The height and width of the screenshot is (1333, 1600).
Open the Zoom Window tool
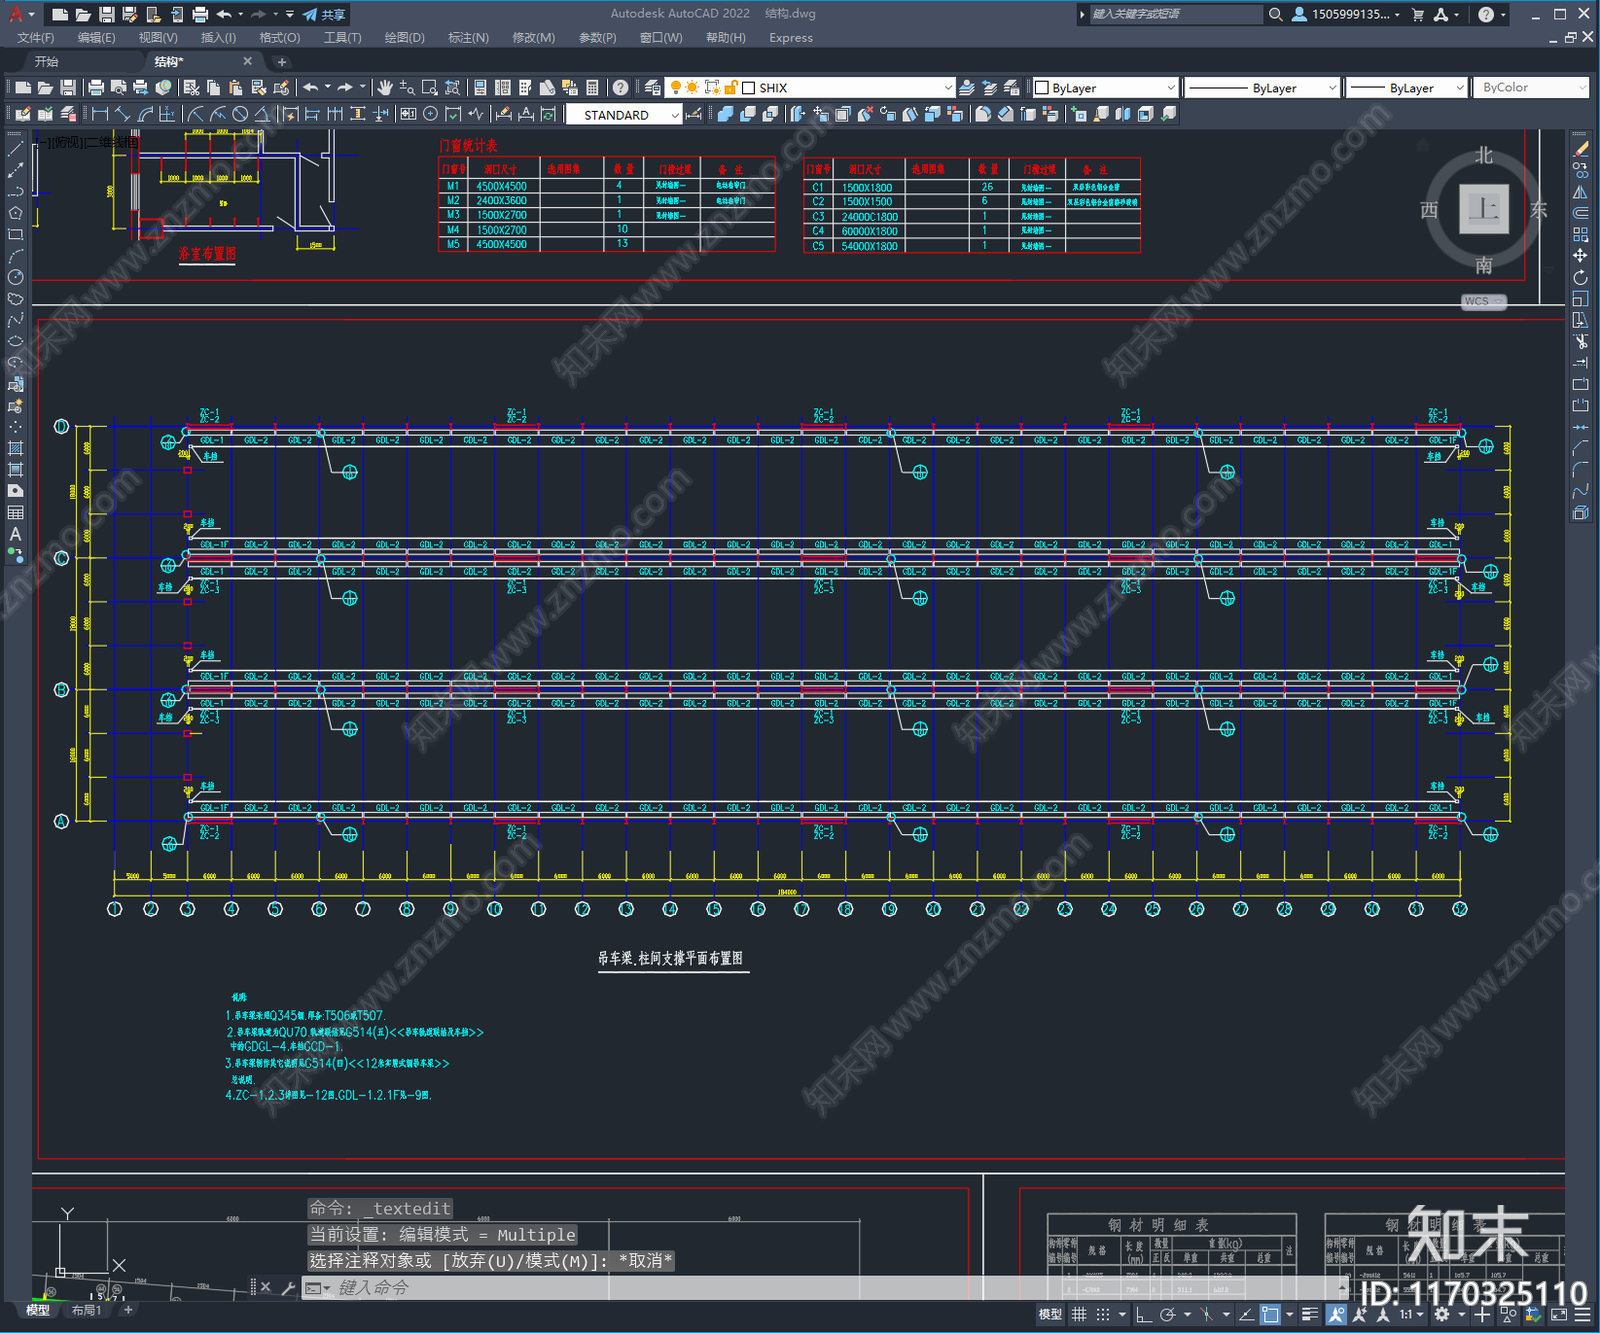click(429, 88)
